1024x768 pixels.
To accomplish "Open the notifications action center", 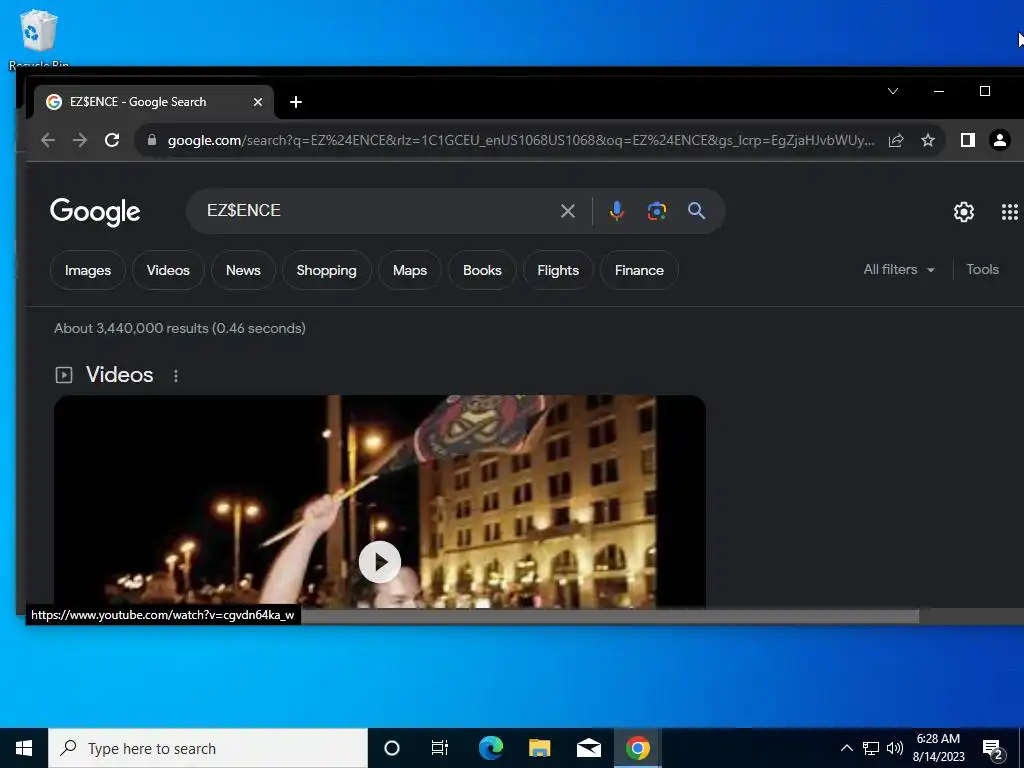I will tap(993, 750).
